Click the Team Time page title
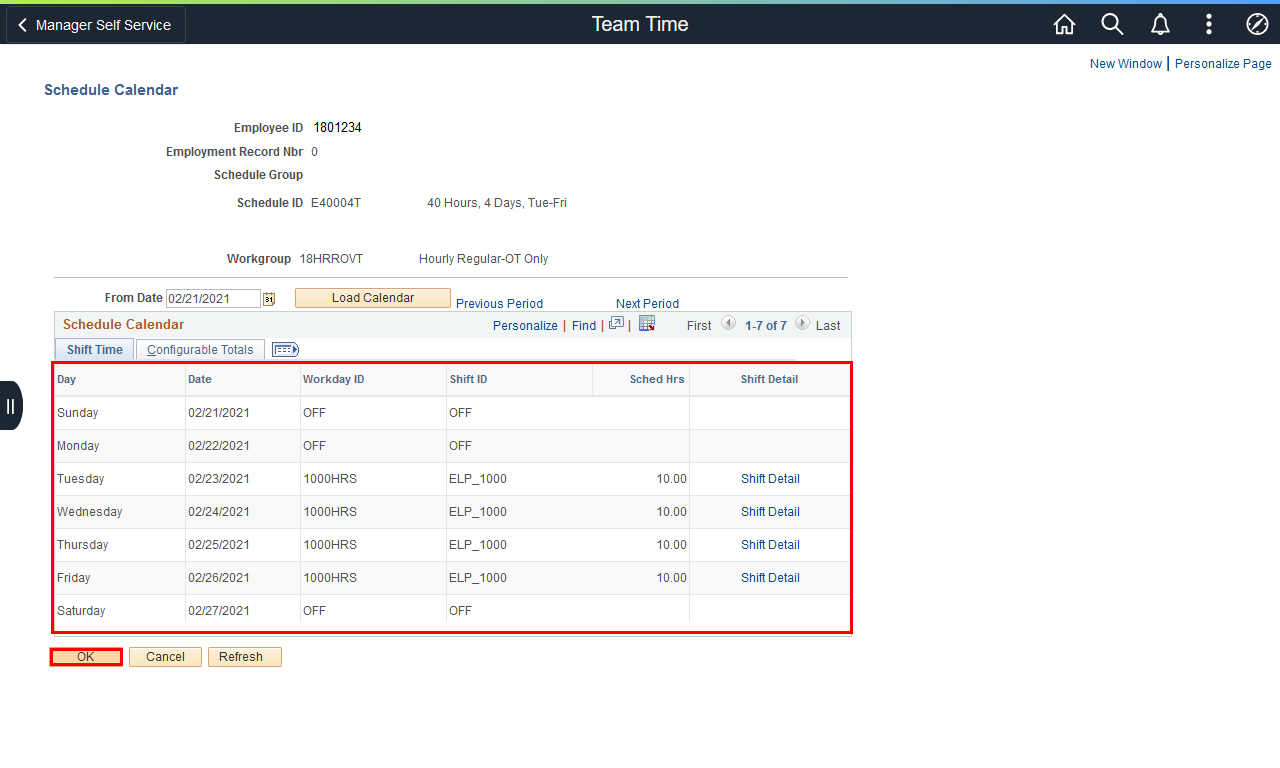 click(640, 24)
